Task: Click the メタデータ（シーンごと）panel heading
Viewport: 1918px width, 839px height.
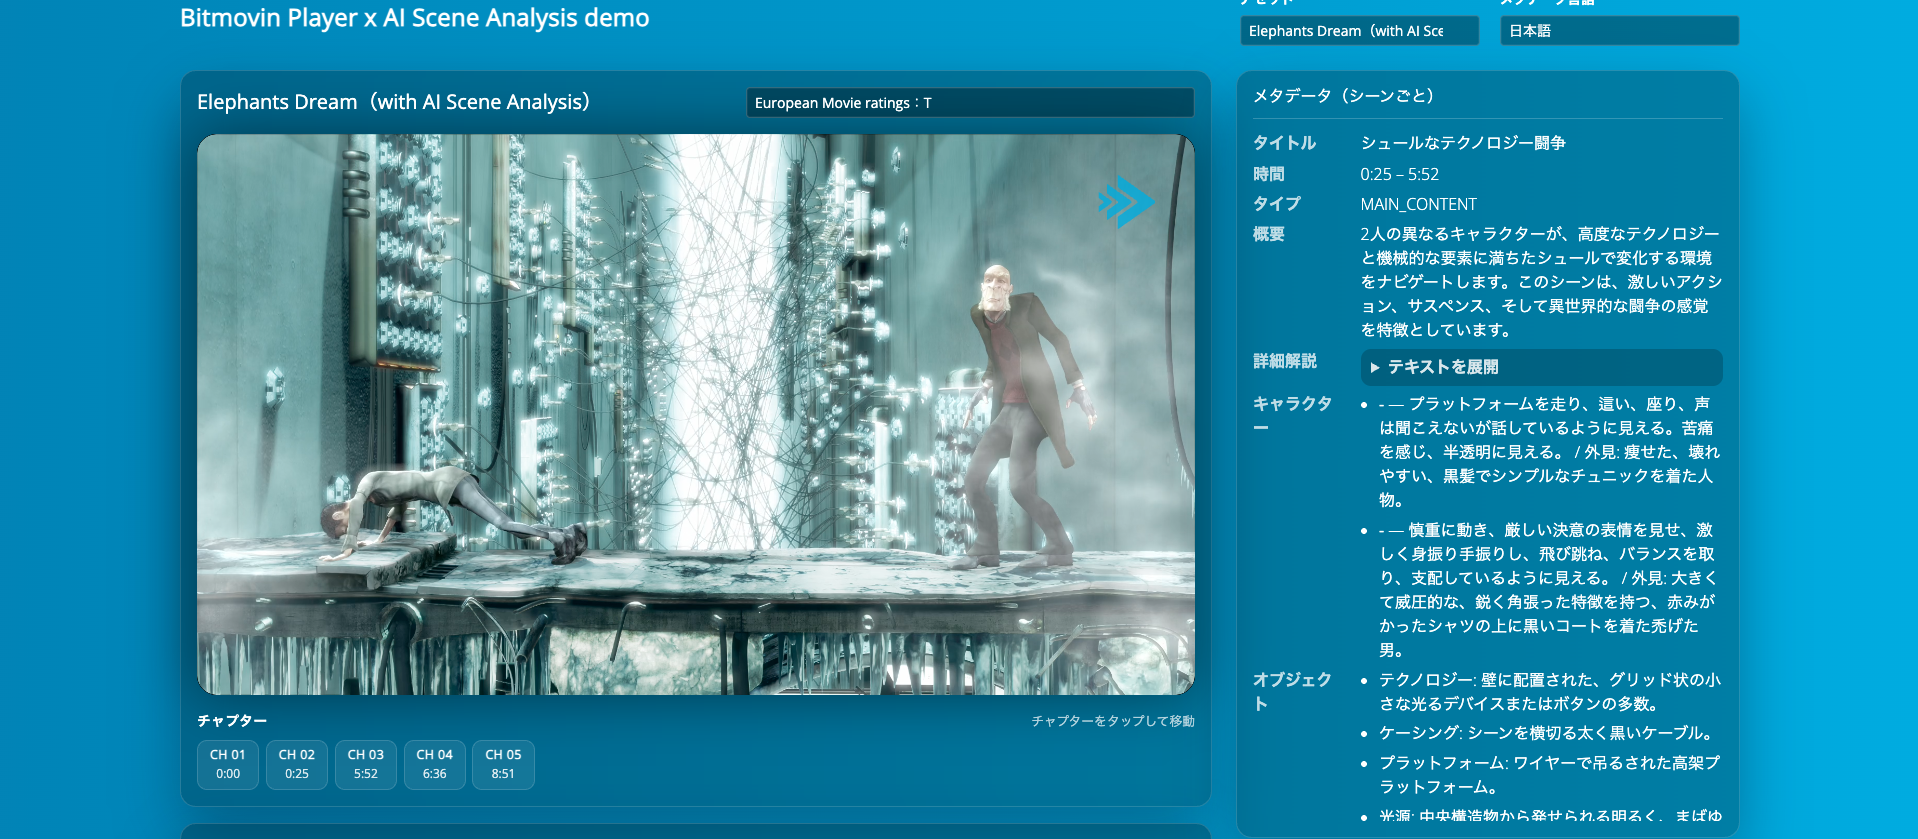Action: (x=1343, y=96)
